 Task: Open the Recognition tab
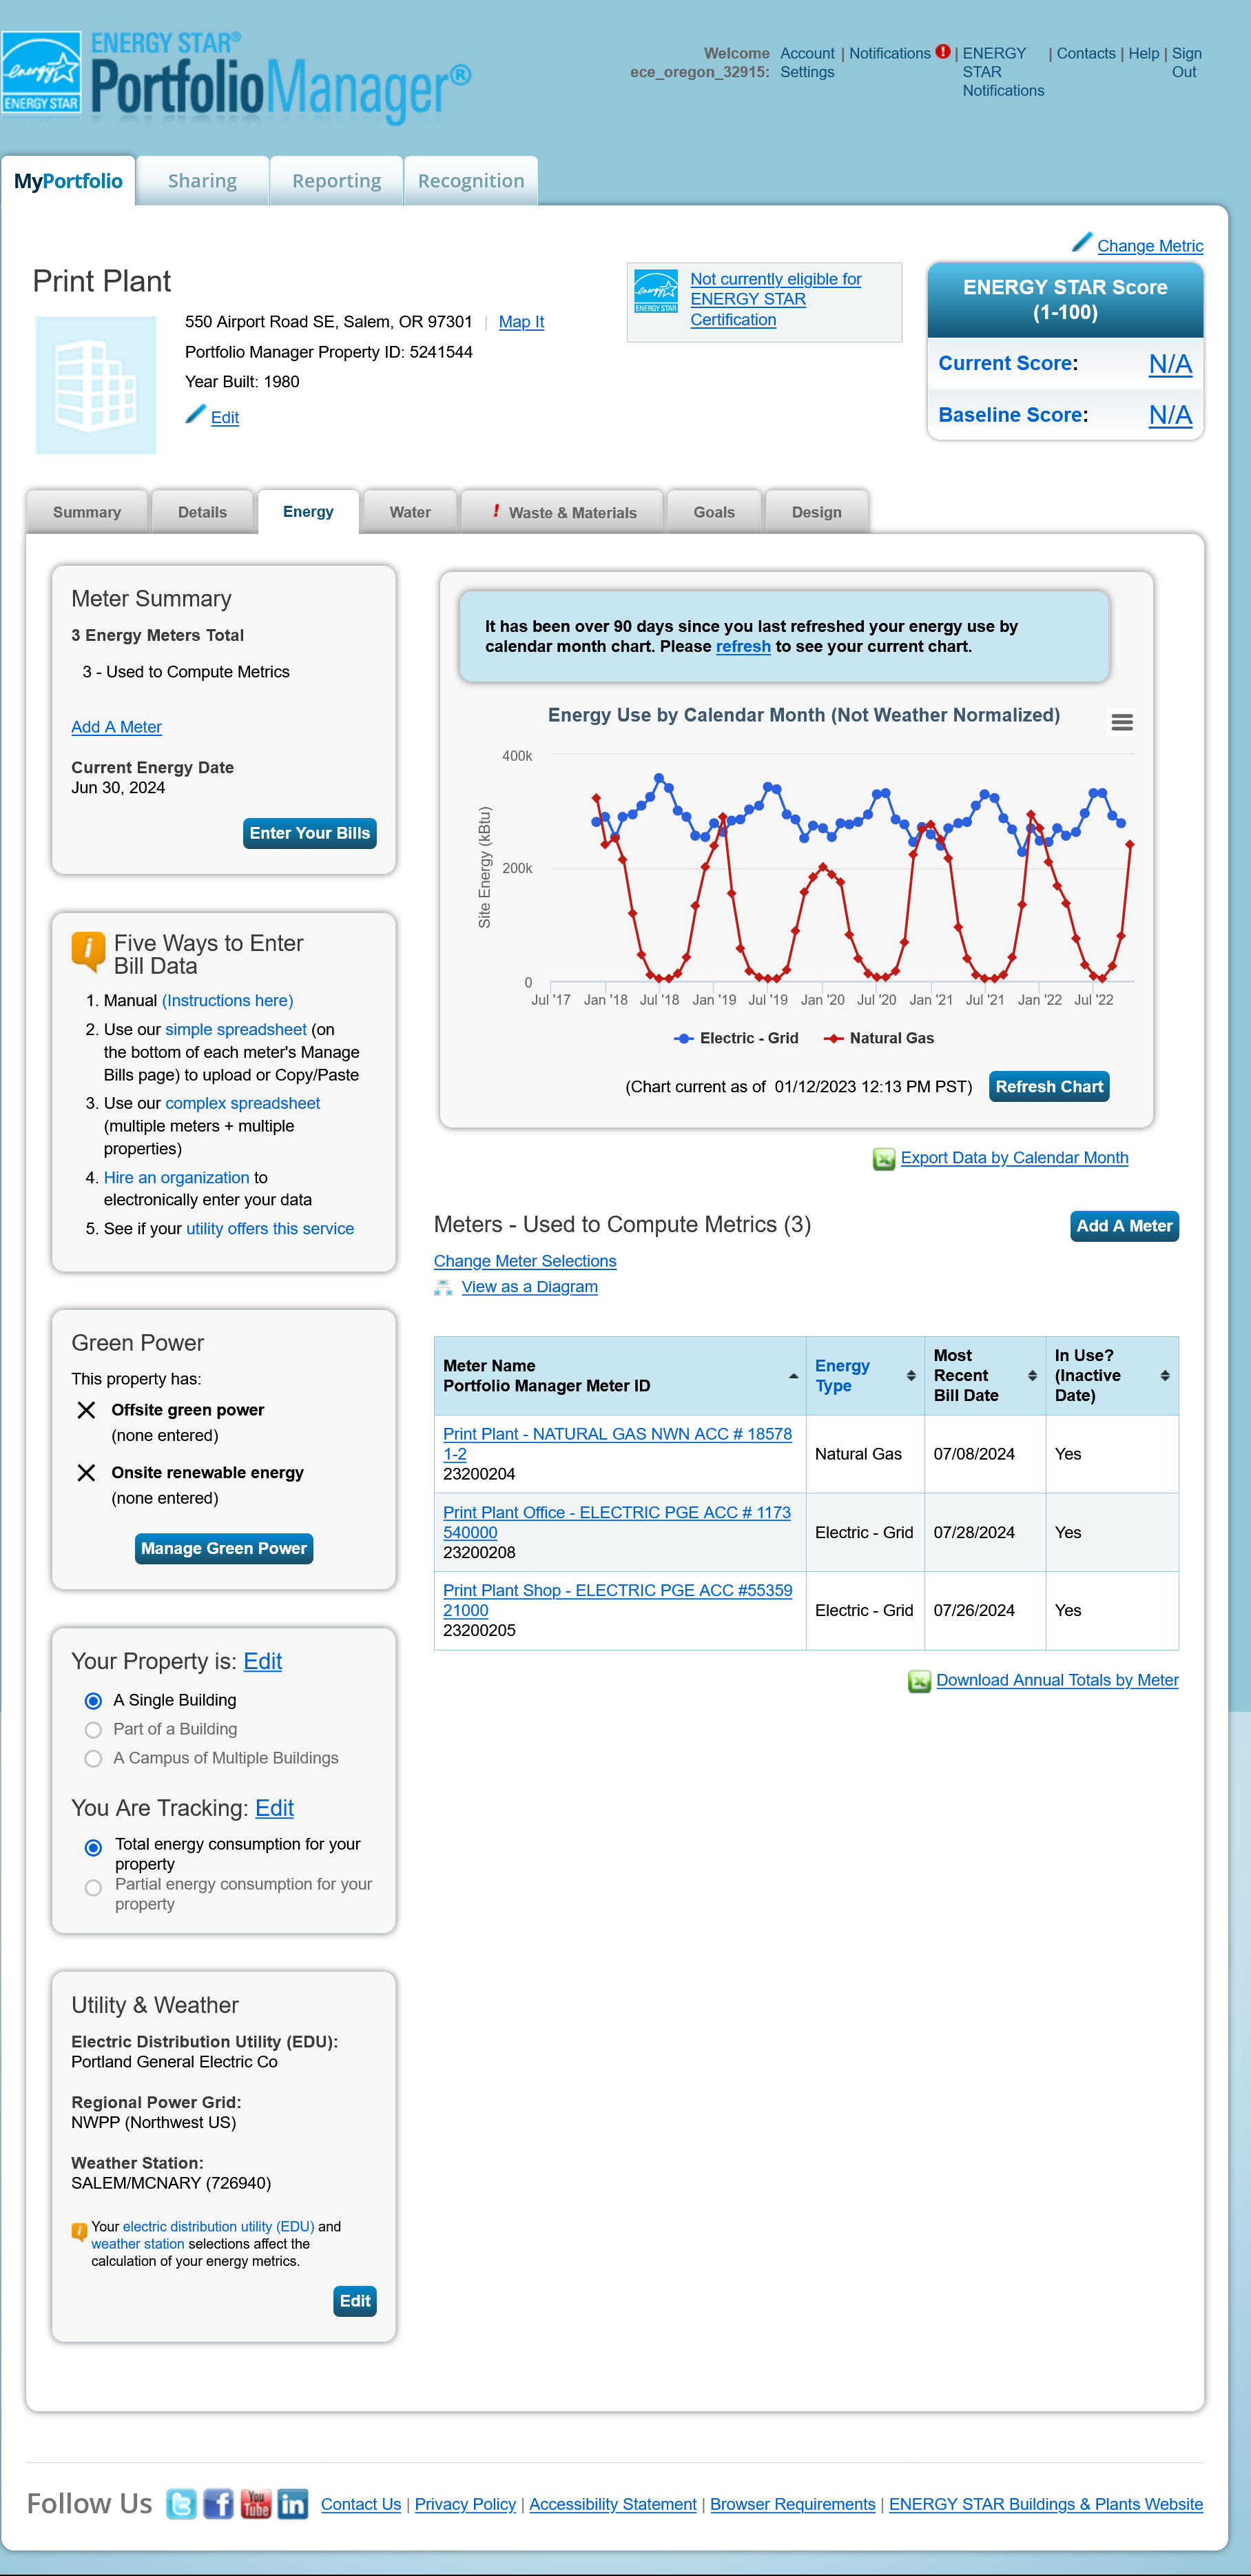click(x=471, y=181)
